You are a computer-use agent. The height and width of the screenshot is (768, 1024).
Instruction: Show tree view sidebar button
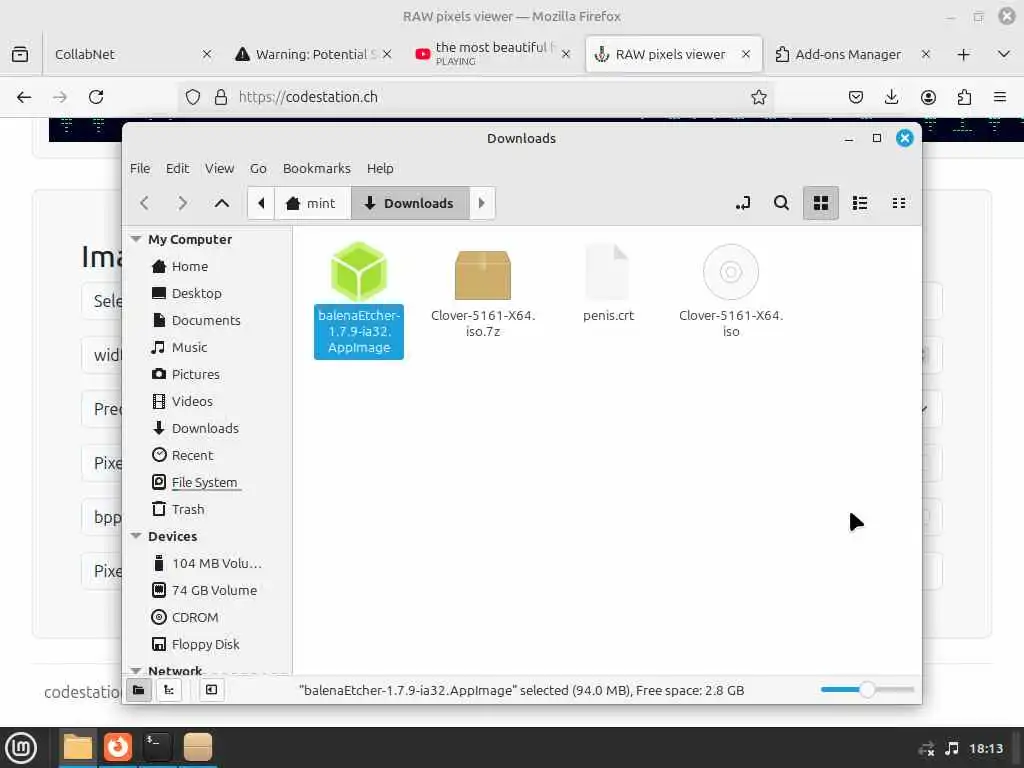point(169,690)
